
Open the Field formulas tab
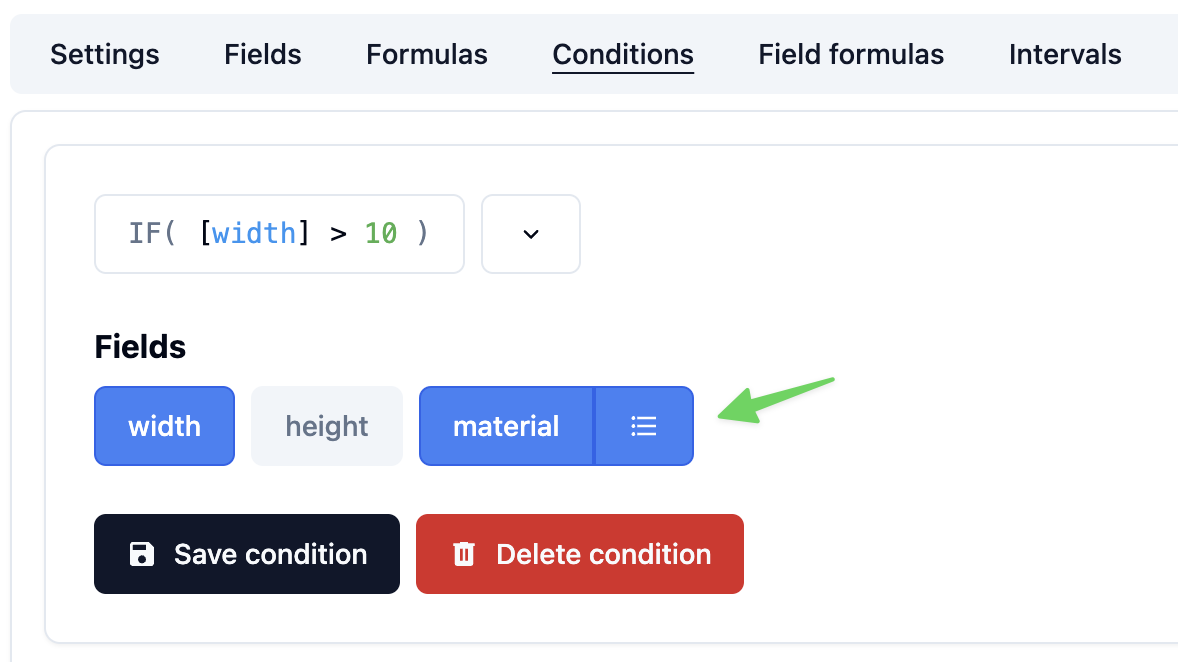pyautogui.click(x=851, y=55)
